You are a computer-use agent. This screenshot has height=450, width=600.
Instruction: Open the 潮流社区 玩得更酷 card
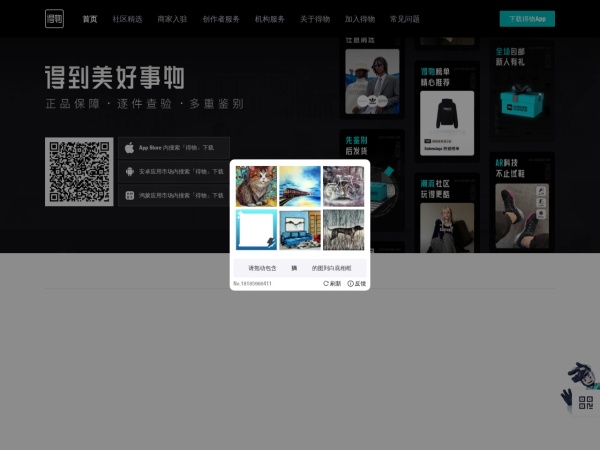[x=447, y=213]
